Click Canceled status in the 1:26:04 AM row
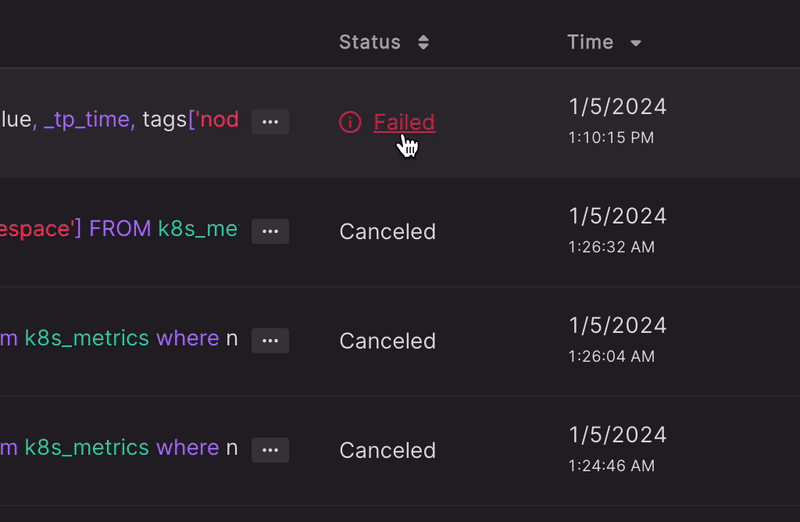 point(387,340)
